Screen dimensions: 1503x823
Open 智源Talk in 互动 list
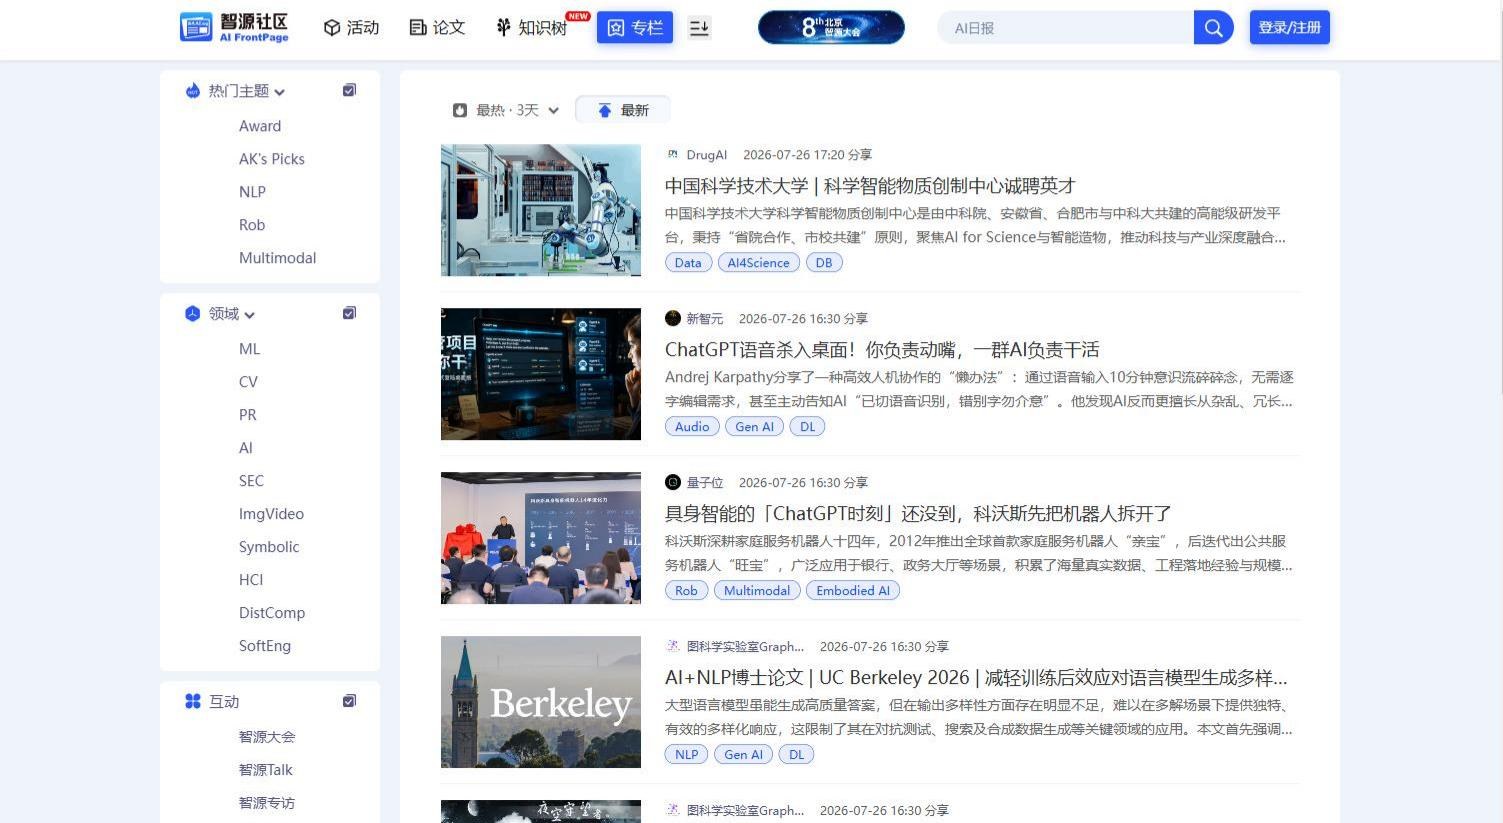(266, 770)
